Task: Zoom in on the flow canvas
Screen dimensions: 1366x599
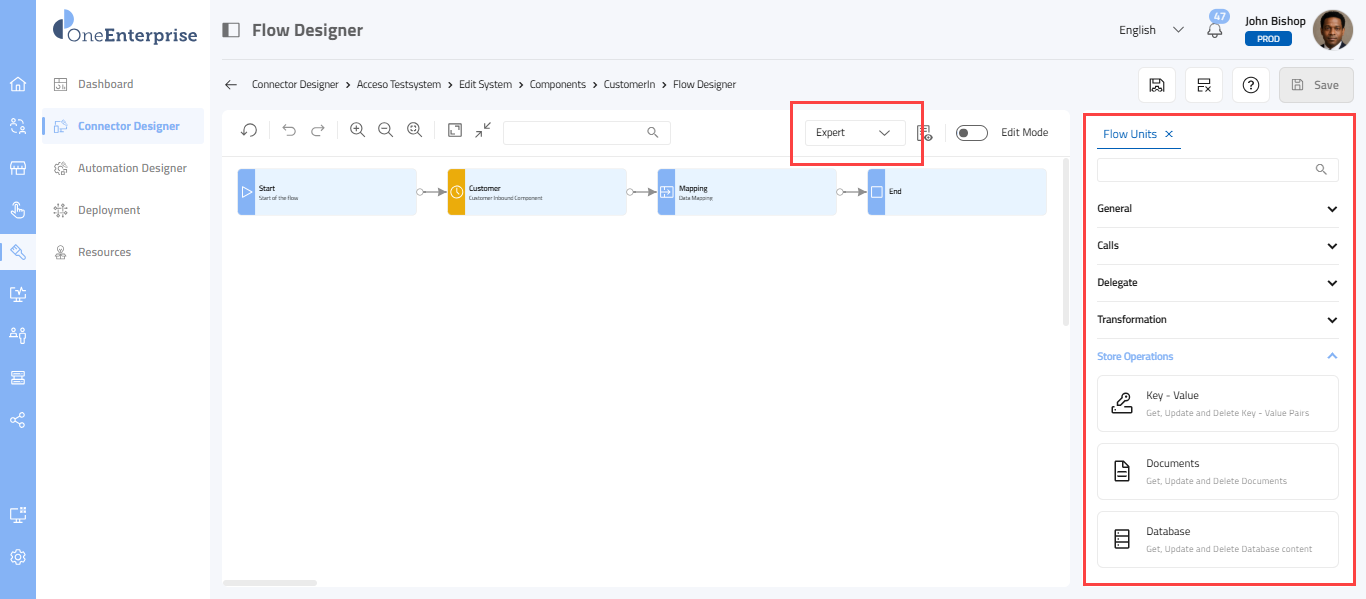Action: tap(357, 130)
